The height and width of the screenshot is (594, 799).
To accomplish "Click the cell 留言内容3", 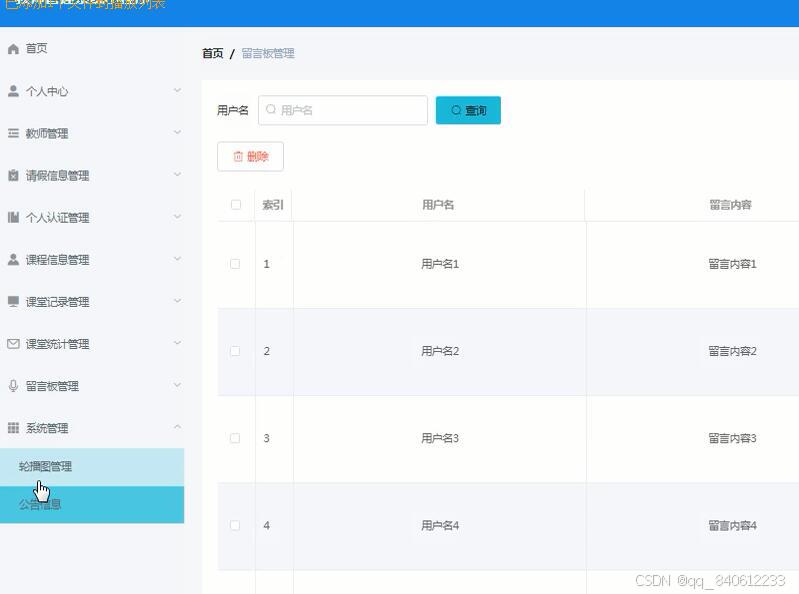I will point(733,438).
